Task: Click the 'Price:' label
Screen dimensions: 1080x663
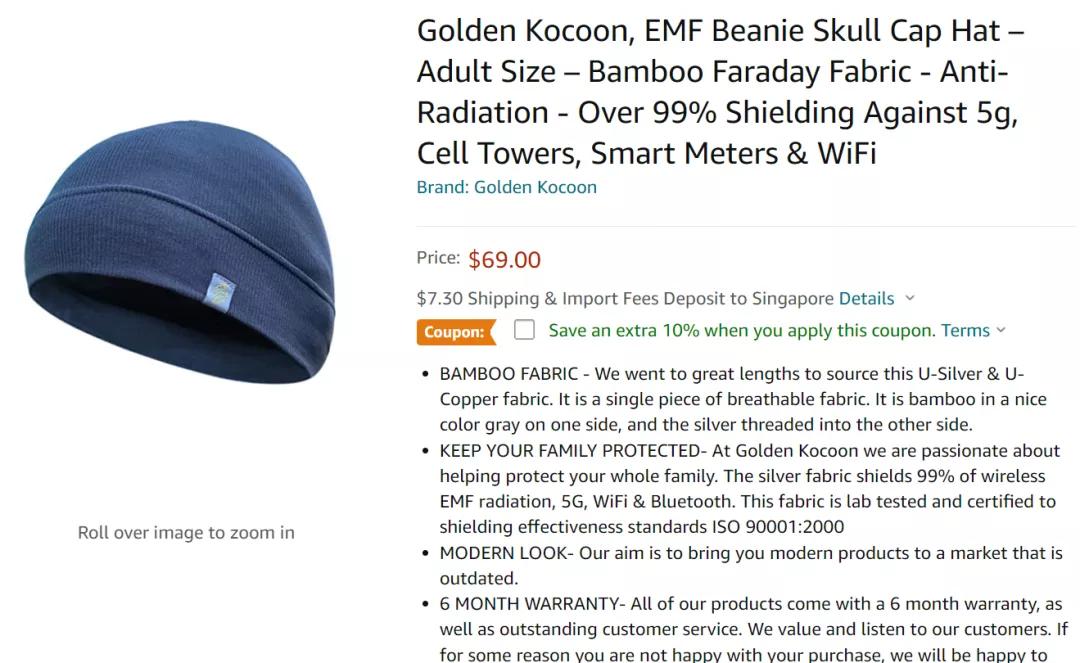Action: click(438, 258)
